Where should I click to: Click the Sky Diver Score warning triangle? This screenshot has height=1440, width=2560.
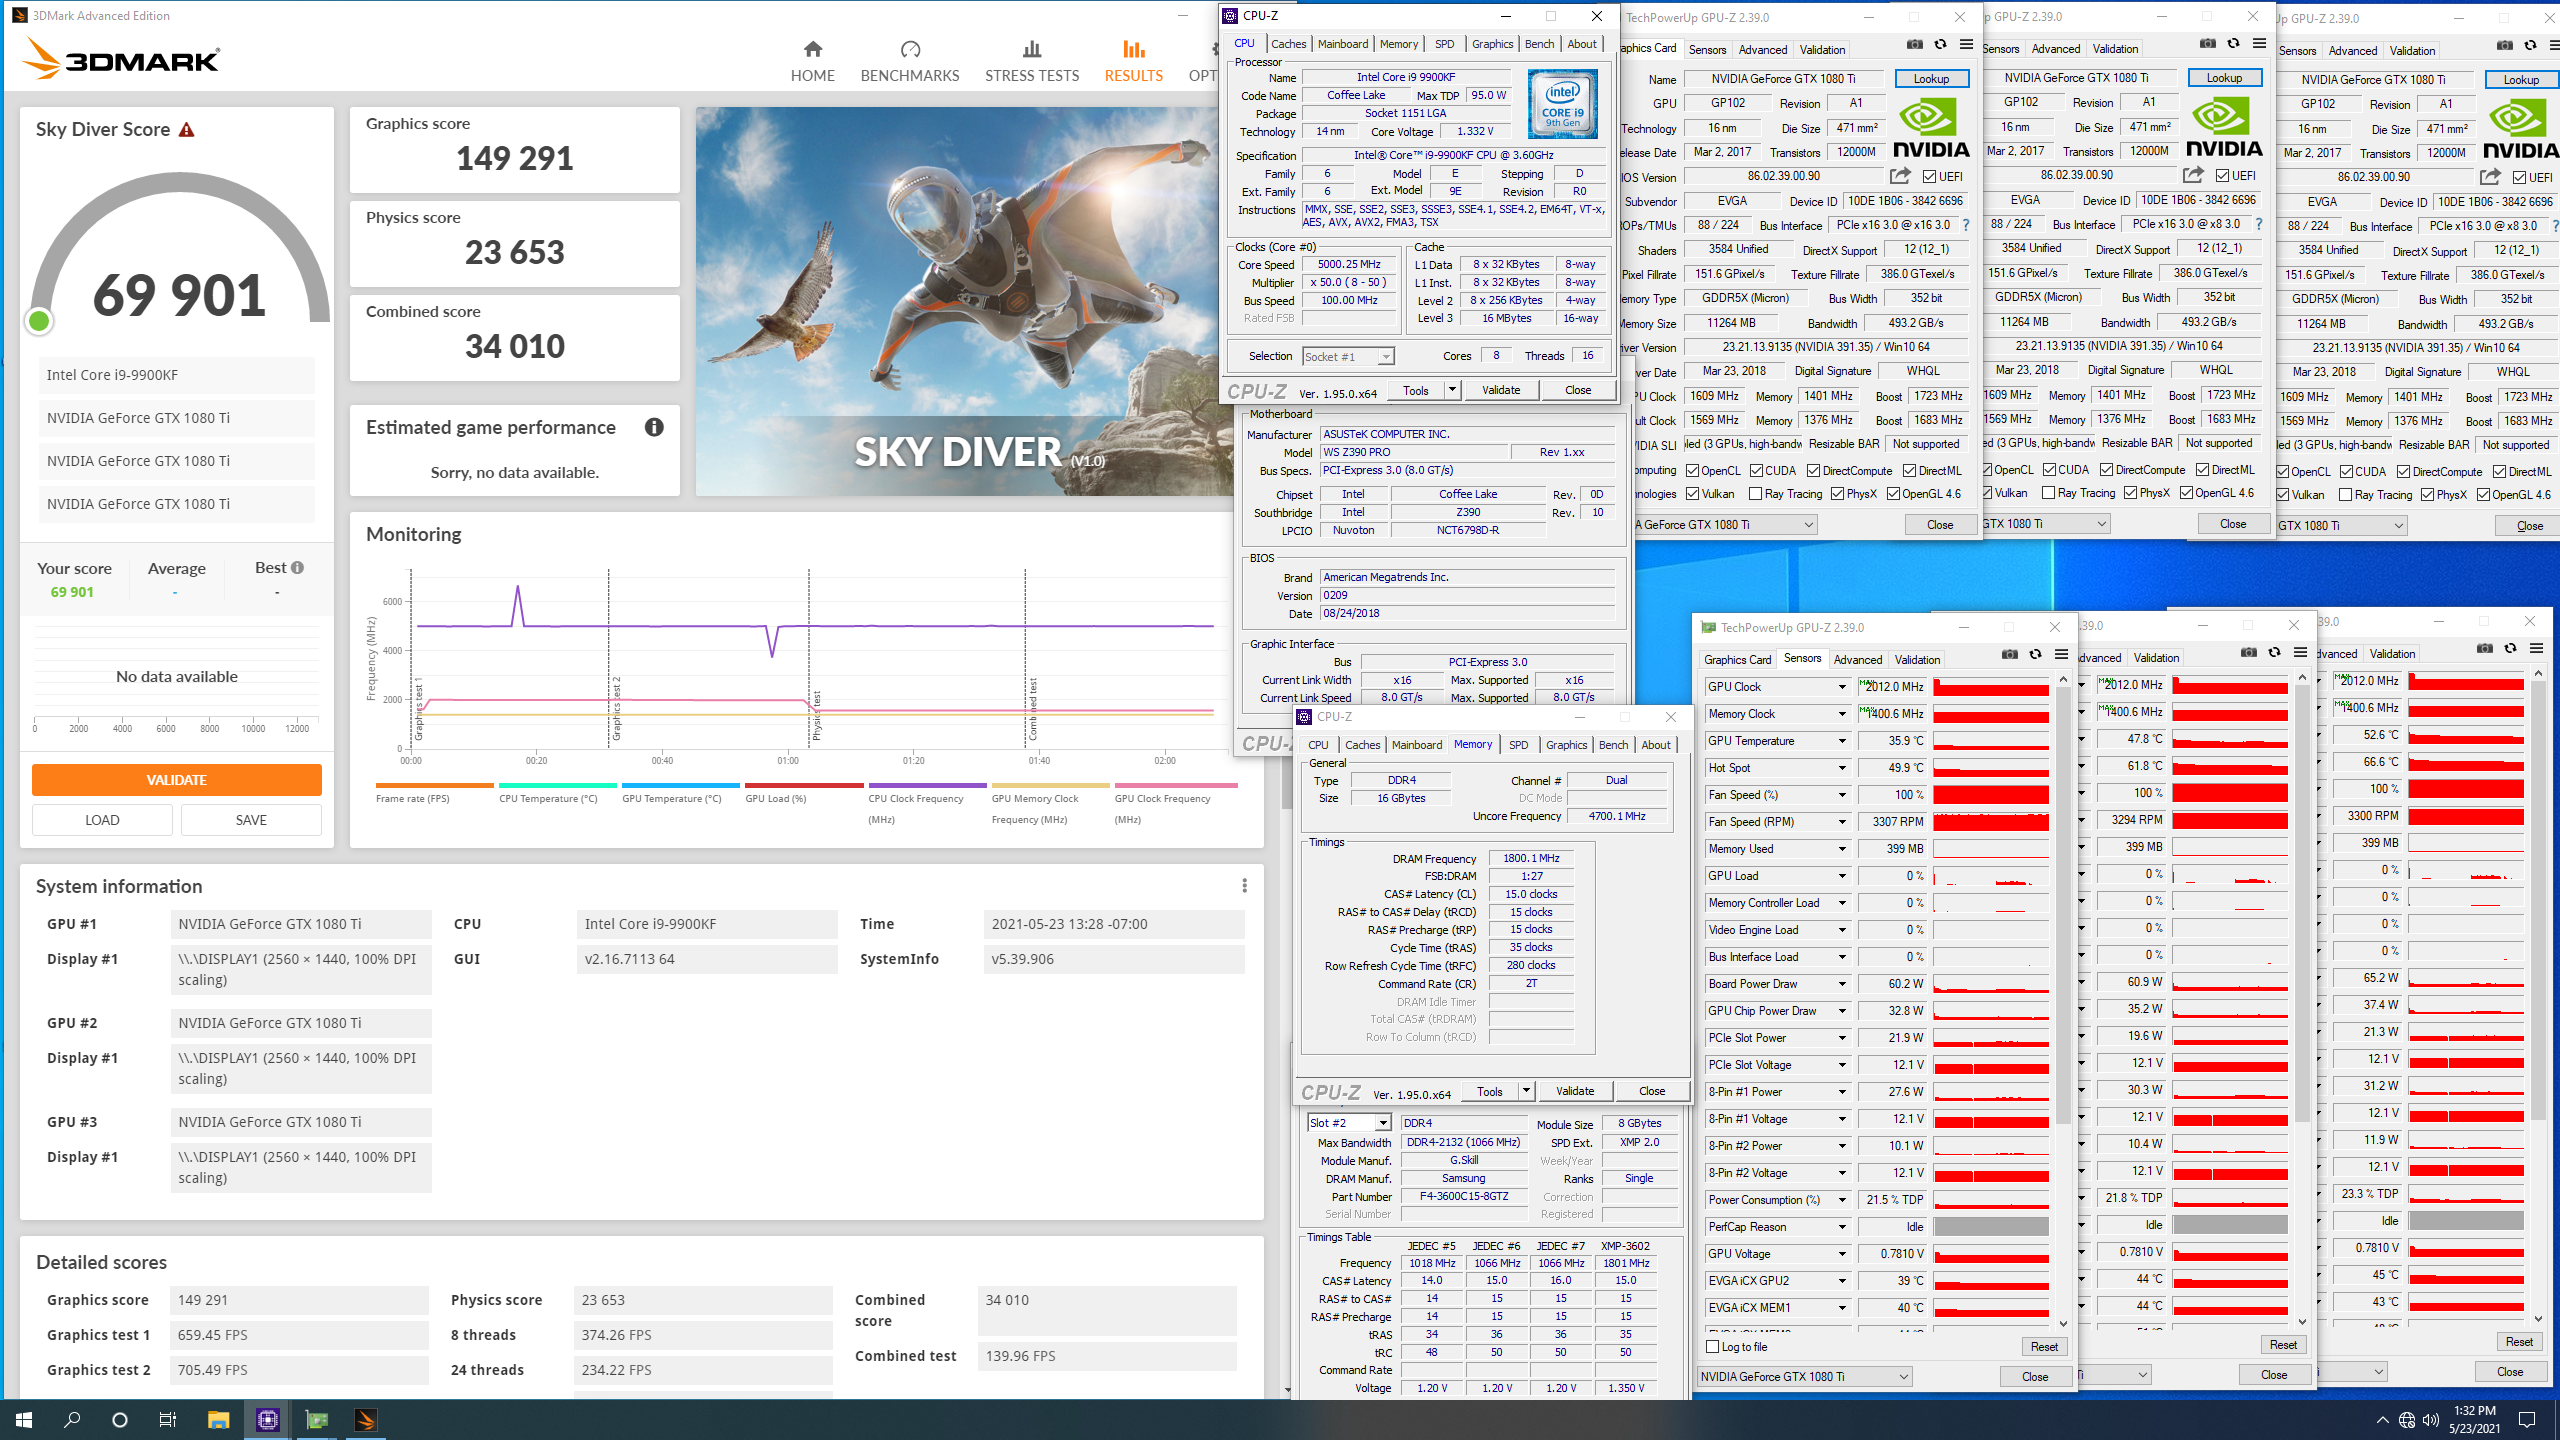[187, 130]
